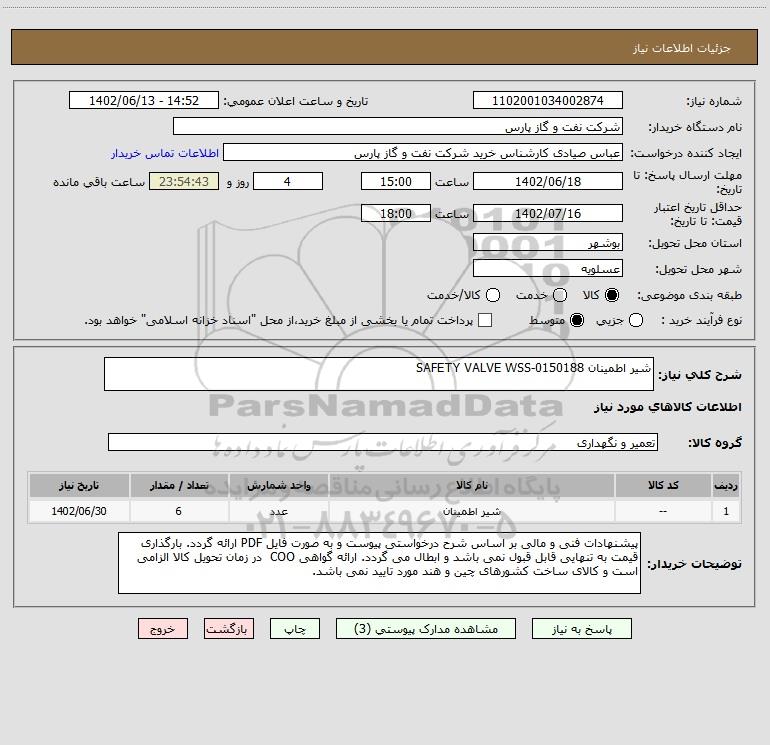Image resolution: width=770 pixels, height=745 pixels.
Task: Click the deadline time field 15:00
Action: (396, 182)
